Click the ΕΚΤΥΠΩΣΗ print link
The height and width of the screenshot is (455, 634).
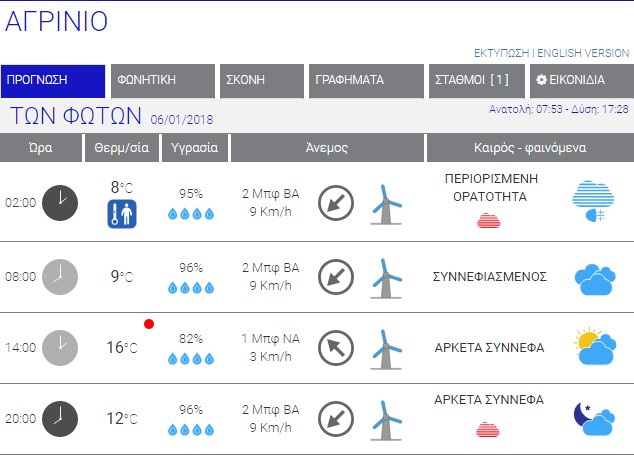click(501, 52)
